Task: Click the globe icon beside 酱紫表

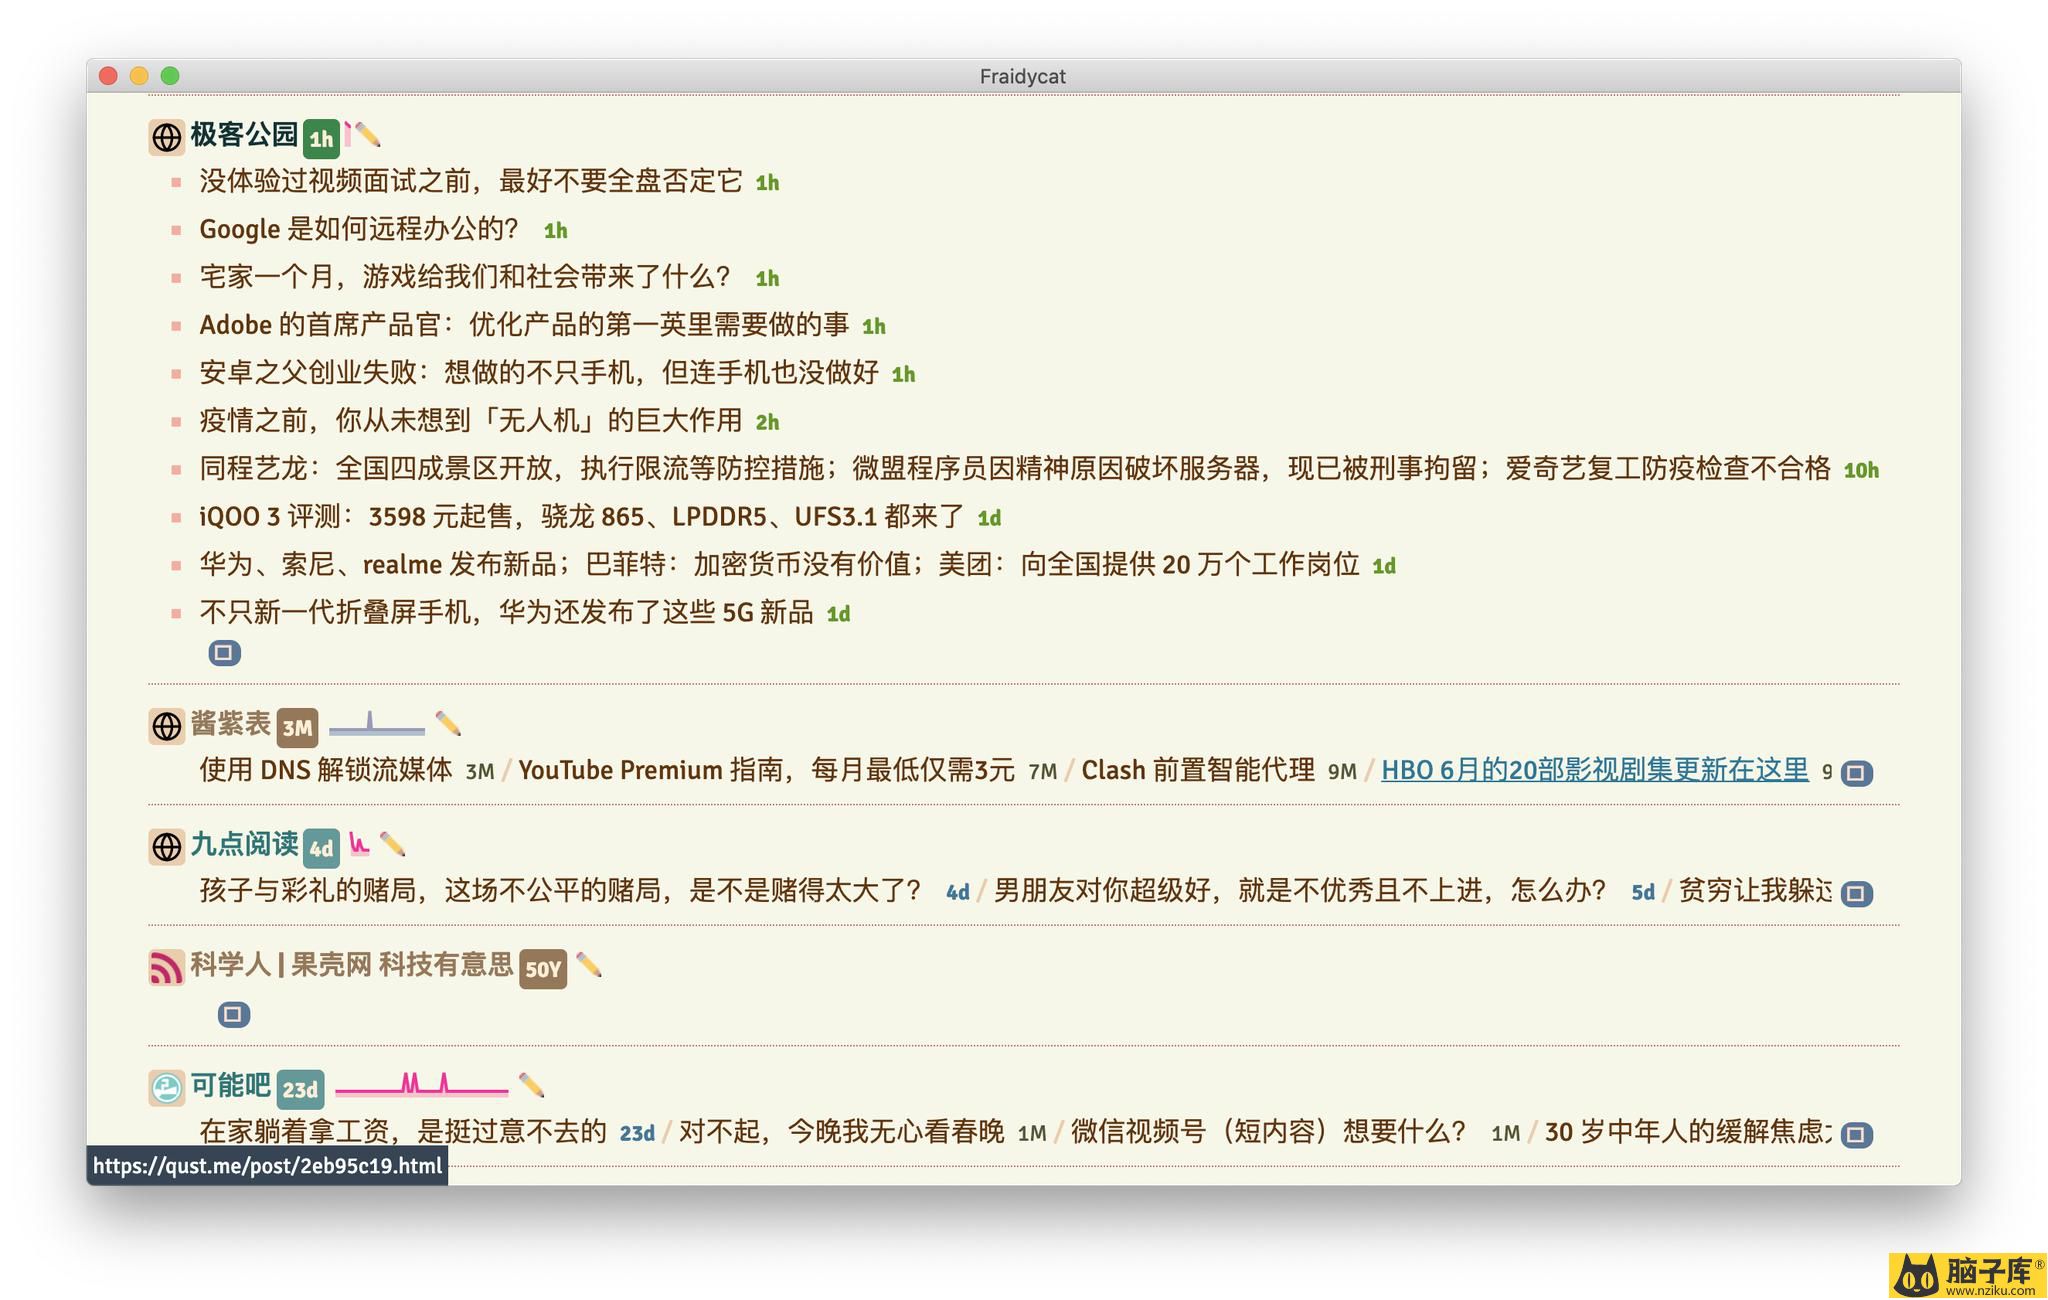Action: (167, 726)
